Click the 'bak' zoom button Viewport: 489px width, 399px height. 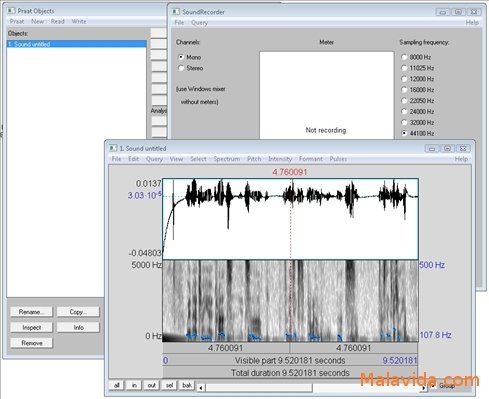click(187, 385)
